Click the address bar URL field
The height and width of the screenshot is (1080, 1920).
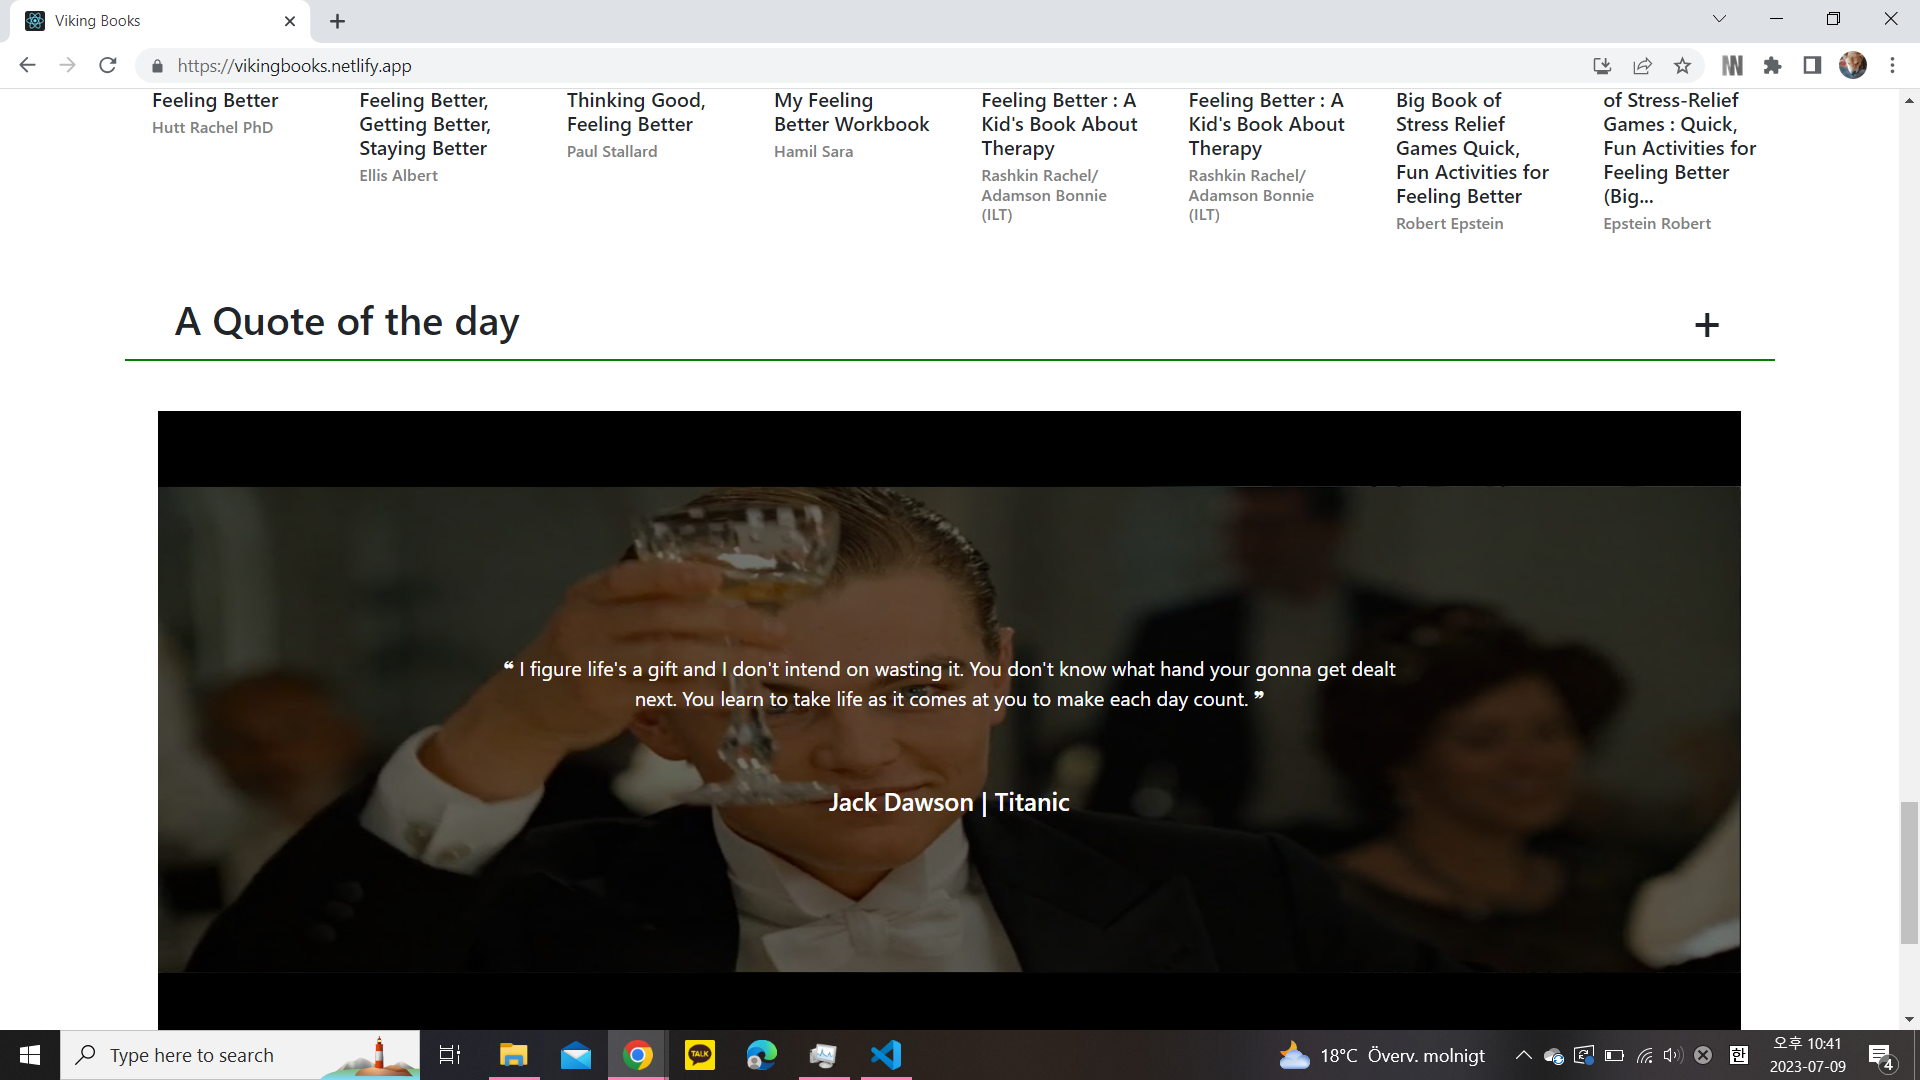click(700, 66)
